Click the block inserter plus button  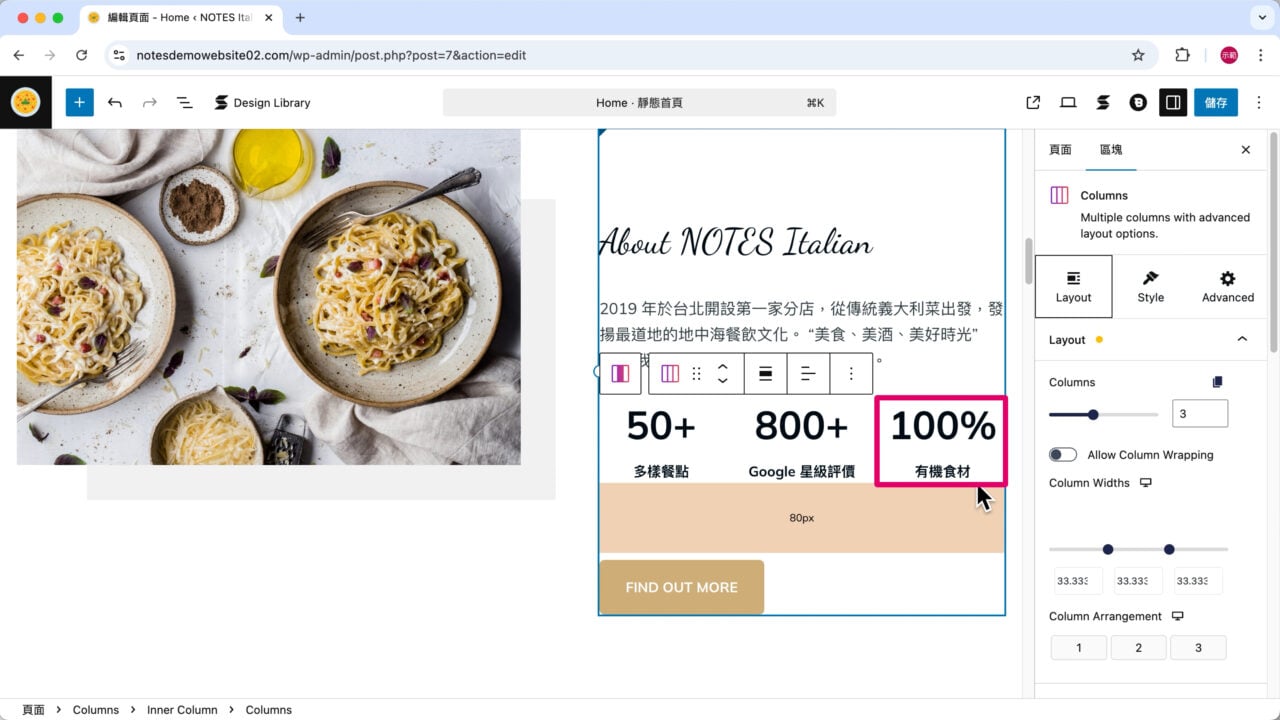pyautogui.click(x=79, y=102)
